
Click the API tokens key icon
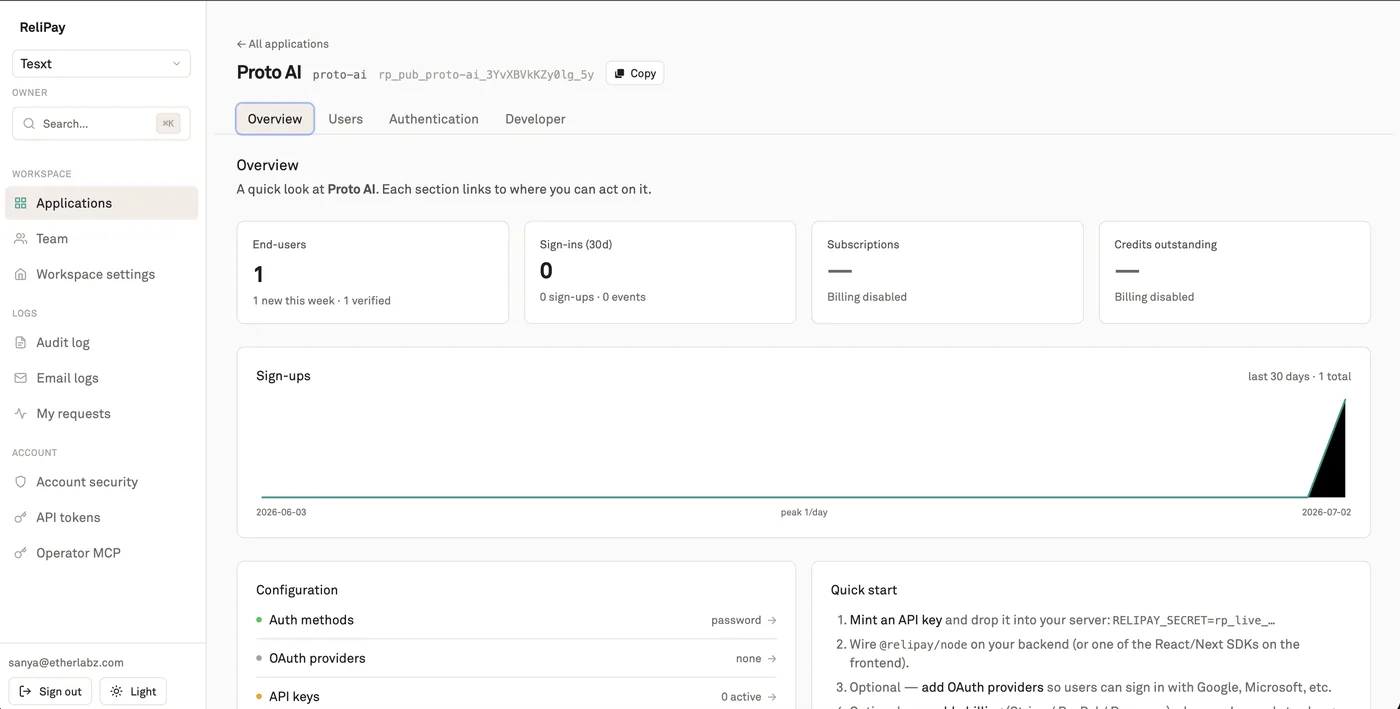point(20,517)
